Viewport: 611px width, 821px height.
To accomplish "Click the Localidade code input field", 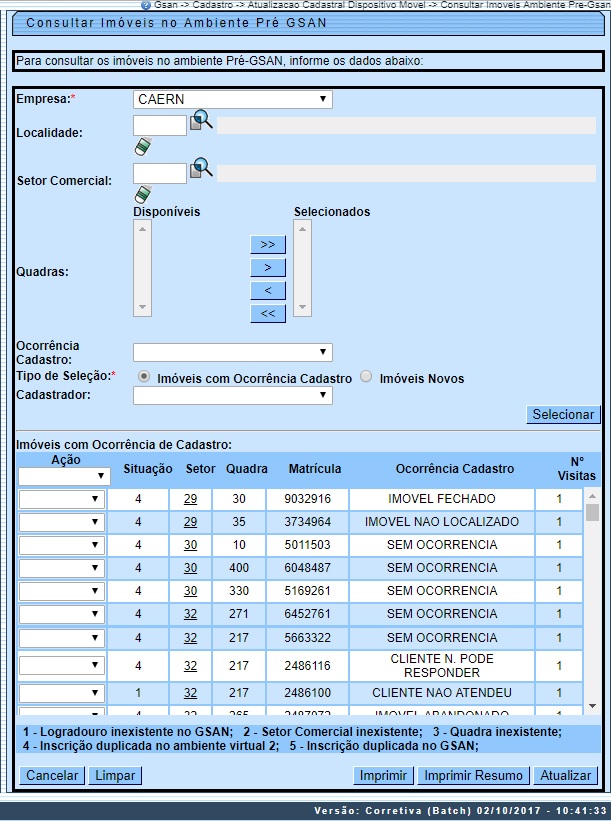I will coord(160,125).
